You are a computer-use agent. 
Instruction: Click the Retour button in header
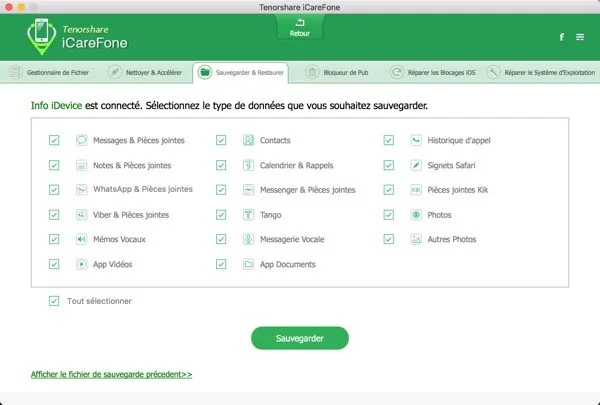coord(300,28)
